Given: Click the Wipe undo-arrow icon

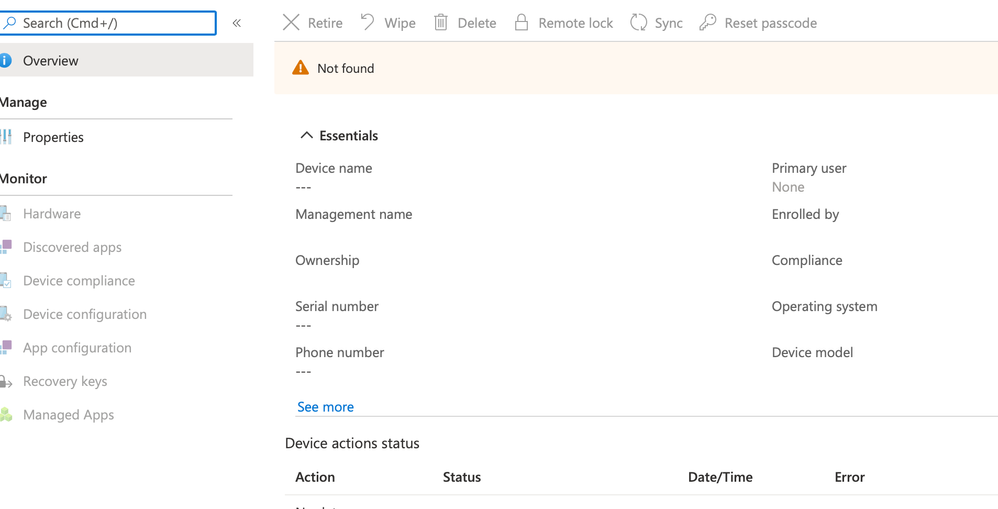Looking at the screenshot, I should (x=368, y=22).
